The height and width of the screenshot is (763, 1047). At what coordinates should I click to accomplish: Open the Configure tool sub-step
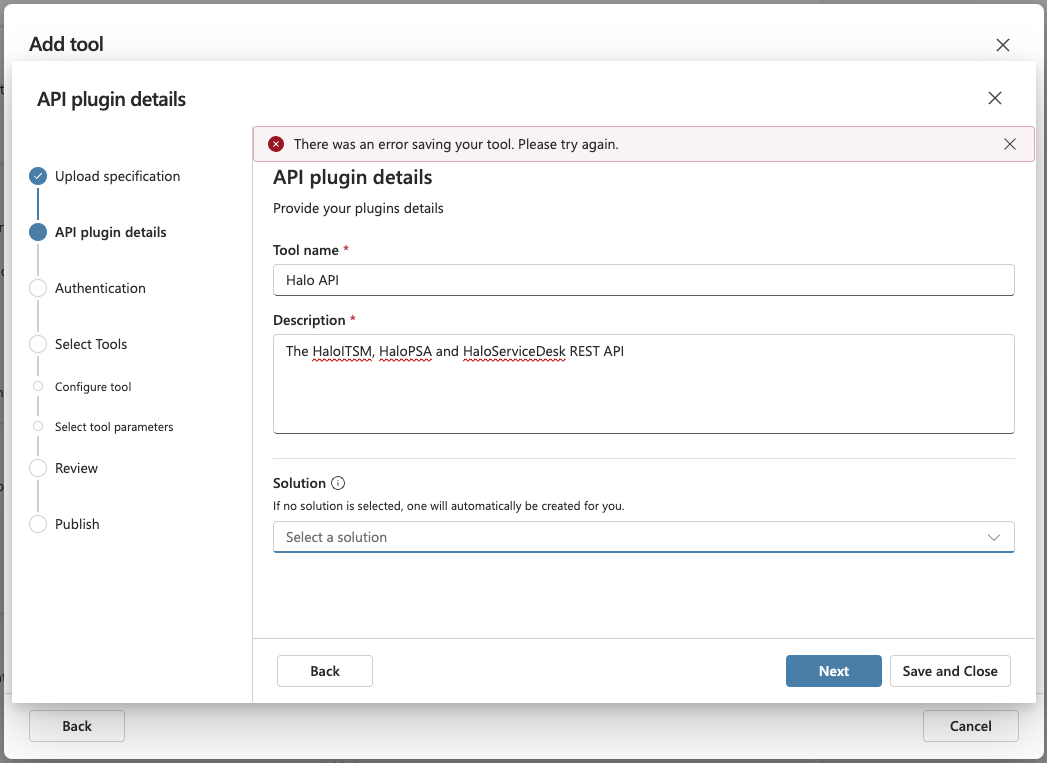(x=93, y=387)
